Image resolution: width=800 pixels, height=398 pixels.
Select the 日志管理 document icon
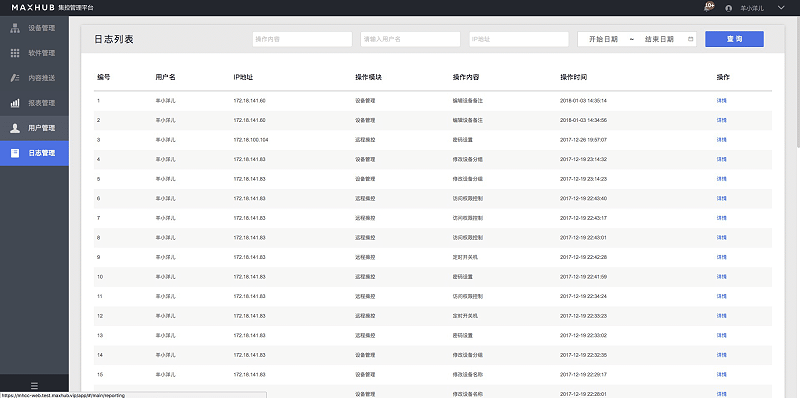tap(15, 153)
